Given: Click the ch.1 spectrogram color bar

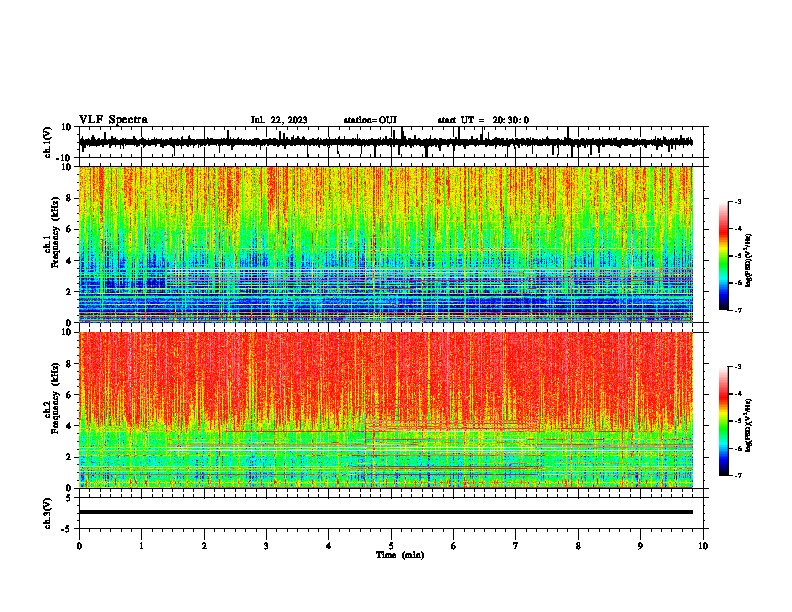Looking at the screenshot, I should pos(723,256).
